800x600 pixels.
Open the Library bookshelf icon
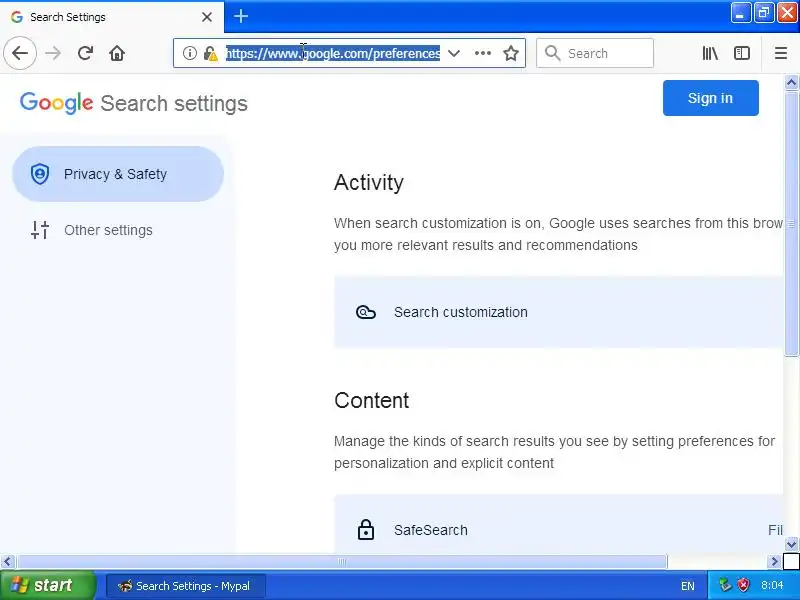pos(710,53)
